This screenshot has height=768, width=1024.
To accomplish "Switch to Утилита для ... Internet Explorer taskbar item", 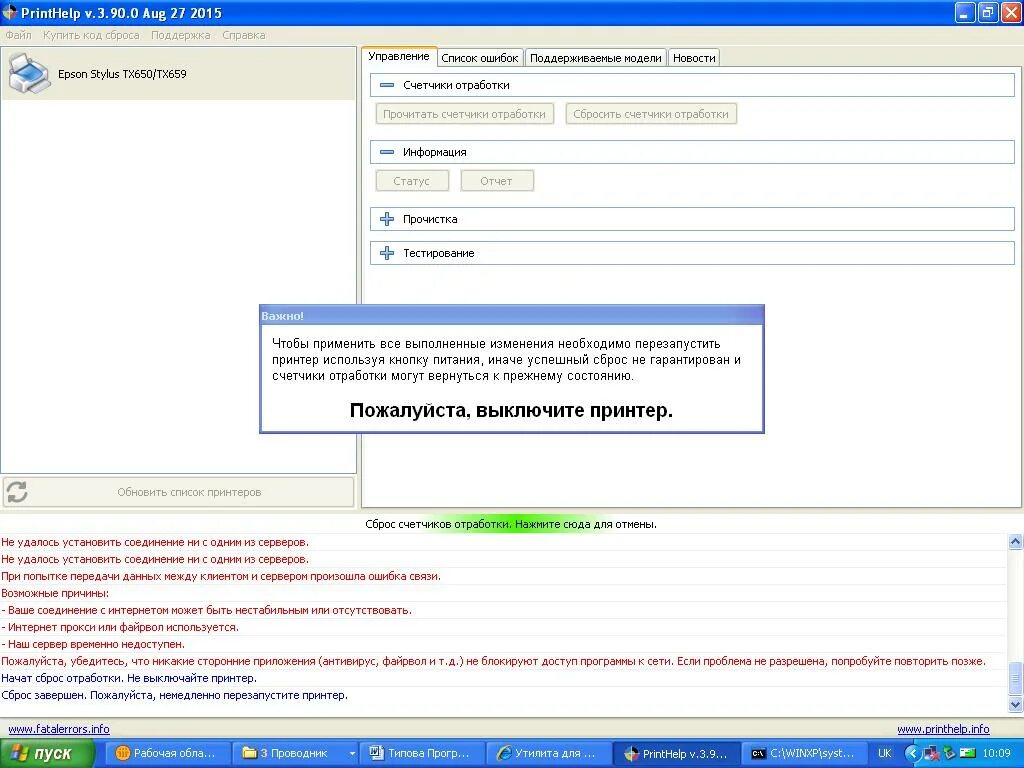I will coord(549,754).
